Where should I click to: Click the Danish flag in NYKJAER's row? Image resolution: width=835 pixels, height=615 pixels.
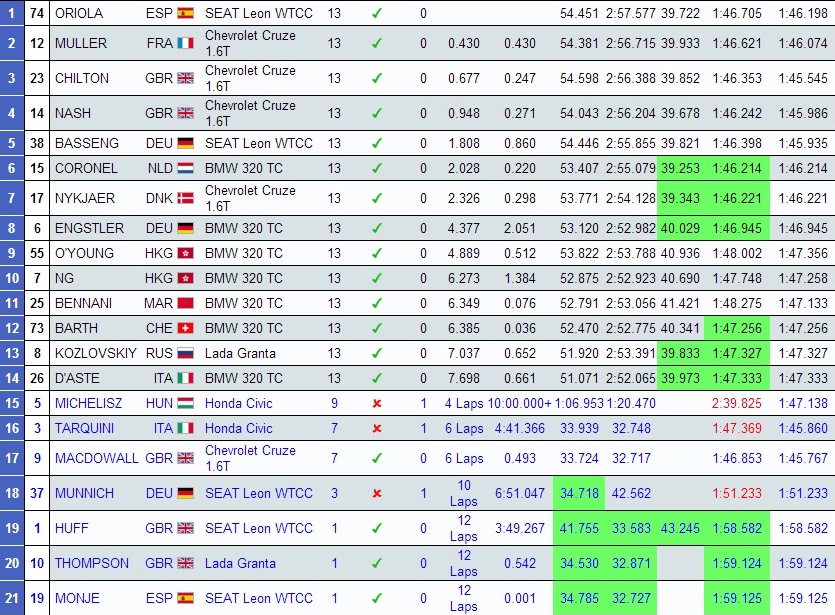tap(185, 199)
